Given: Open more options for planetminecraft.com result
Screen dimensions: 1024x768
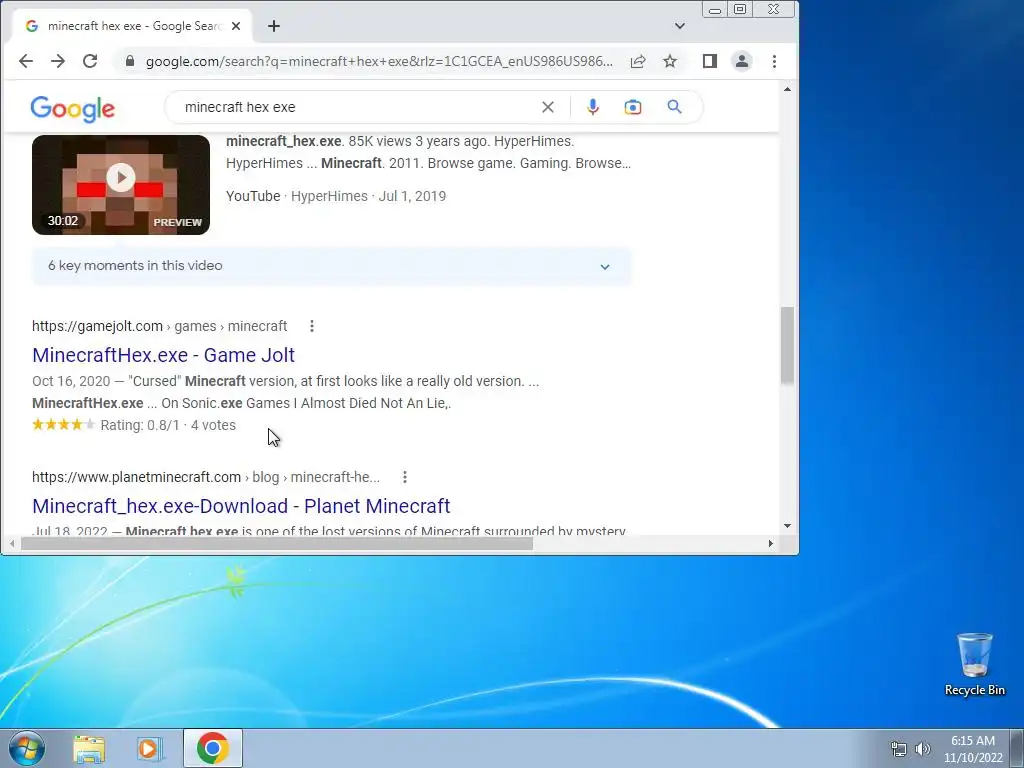Looking at the screenshot, I should tap(405, 477).
